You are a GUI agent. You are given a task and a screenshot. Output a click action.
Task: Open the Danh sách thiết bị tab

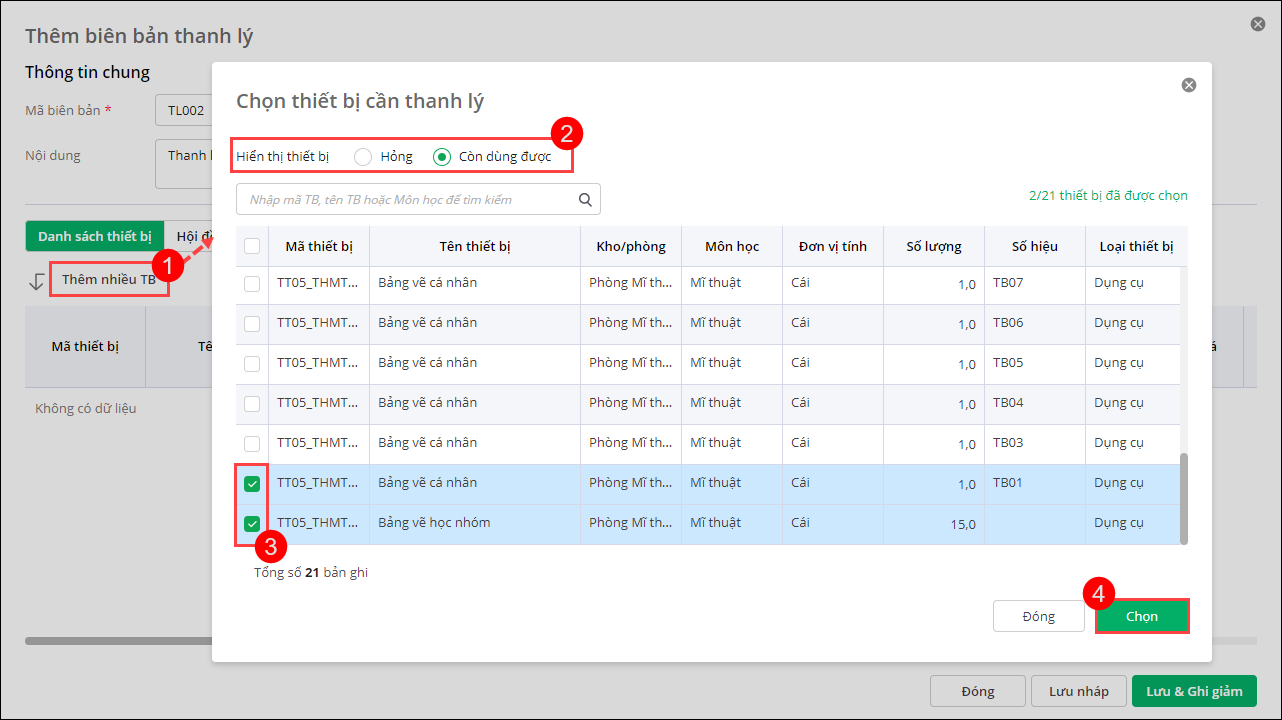(94, 236)
